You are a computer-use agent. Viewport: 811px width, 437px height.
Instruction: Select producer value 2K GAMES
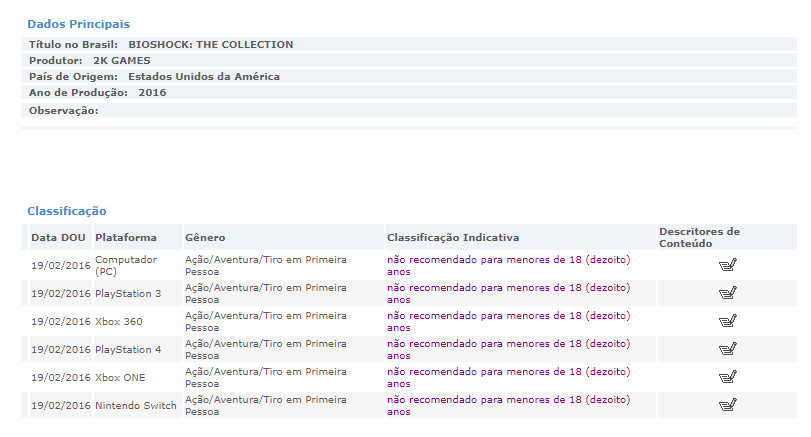(122, 61)
